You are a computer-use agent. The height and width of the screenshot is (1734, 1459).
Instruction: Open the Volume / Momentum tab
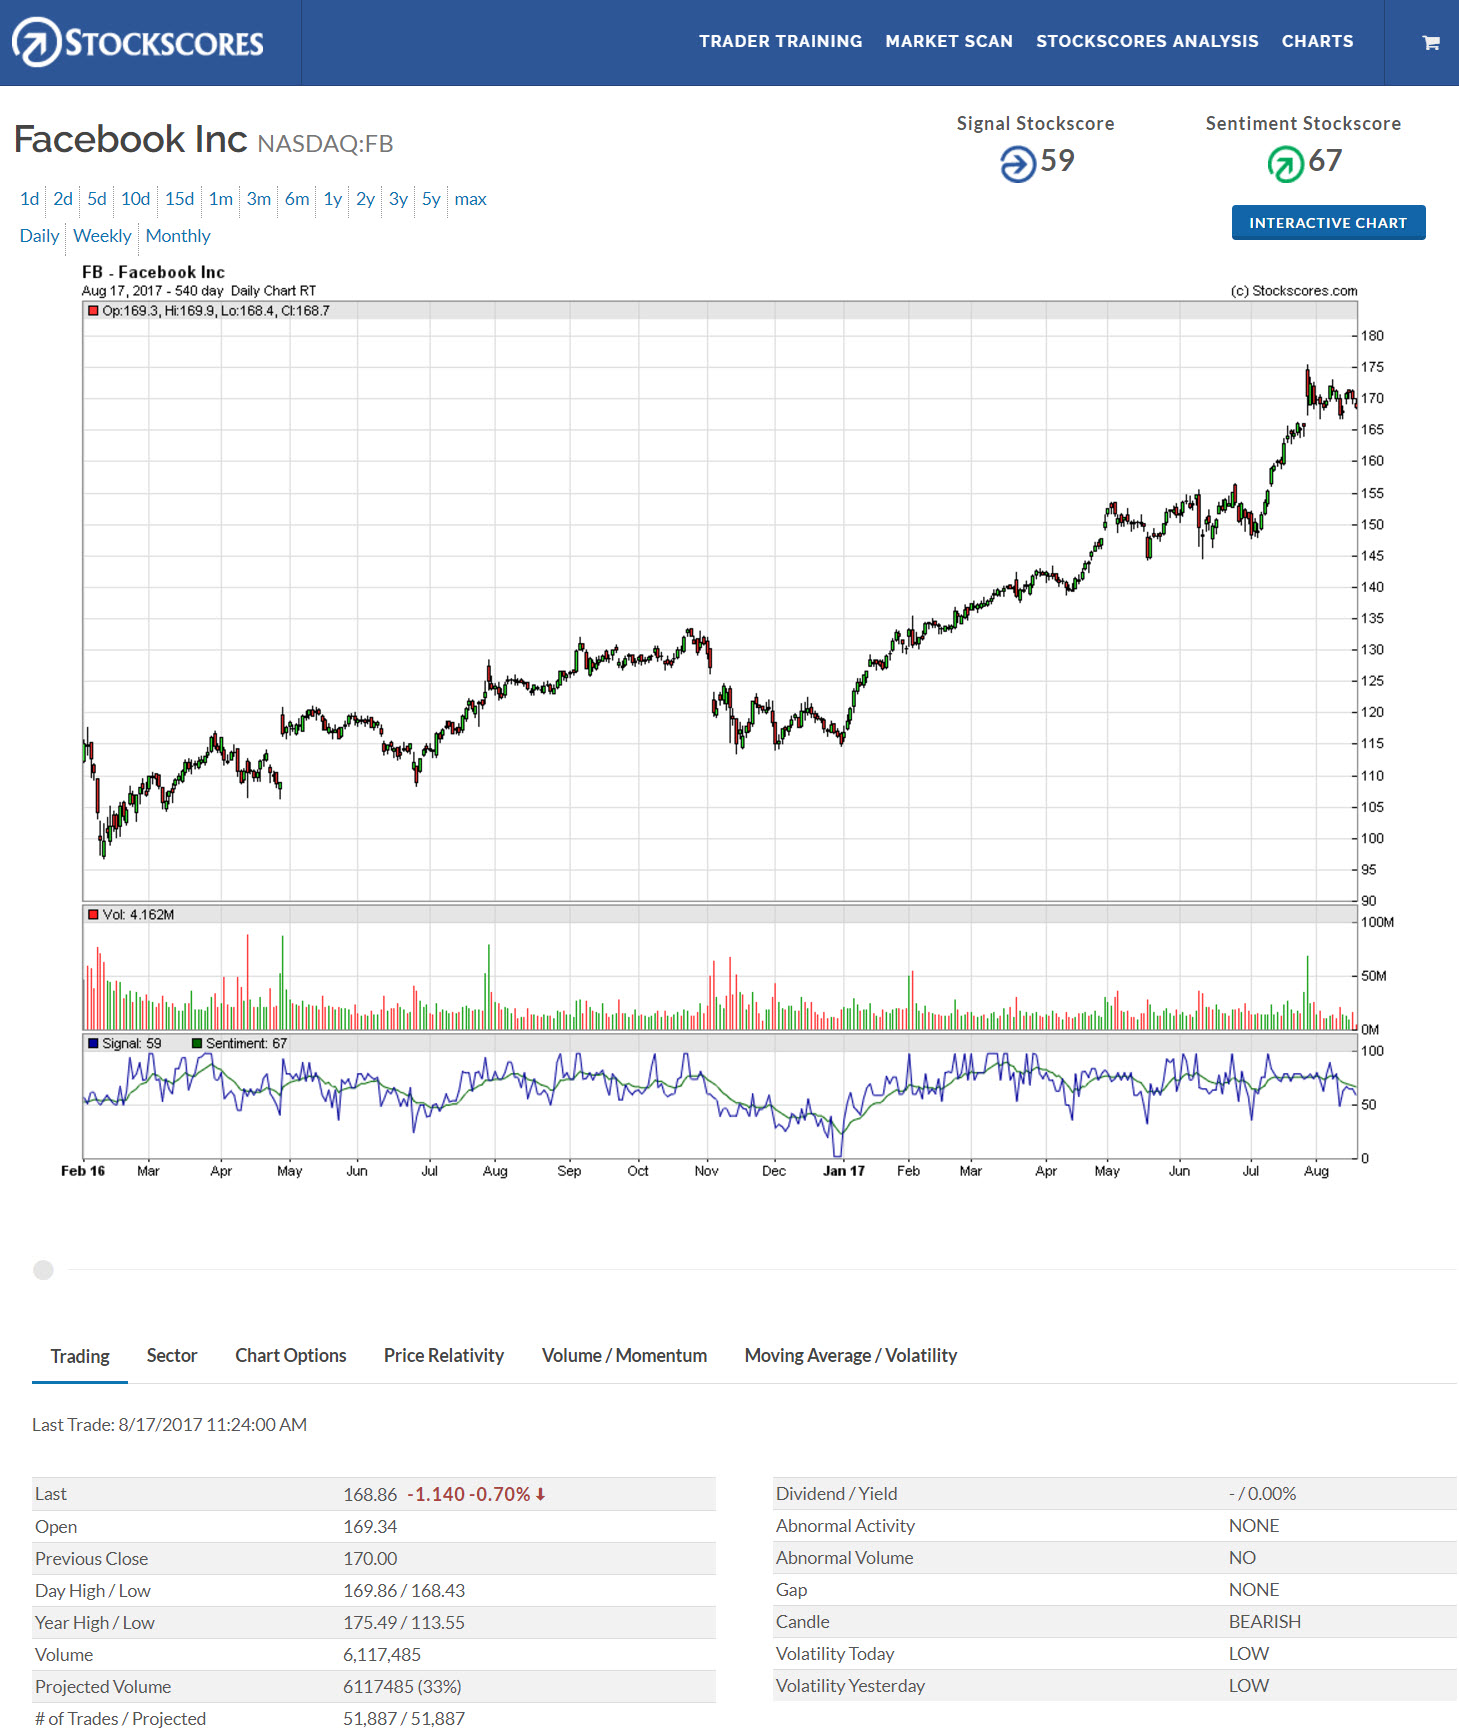624,1355
